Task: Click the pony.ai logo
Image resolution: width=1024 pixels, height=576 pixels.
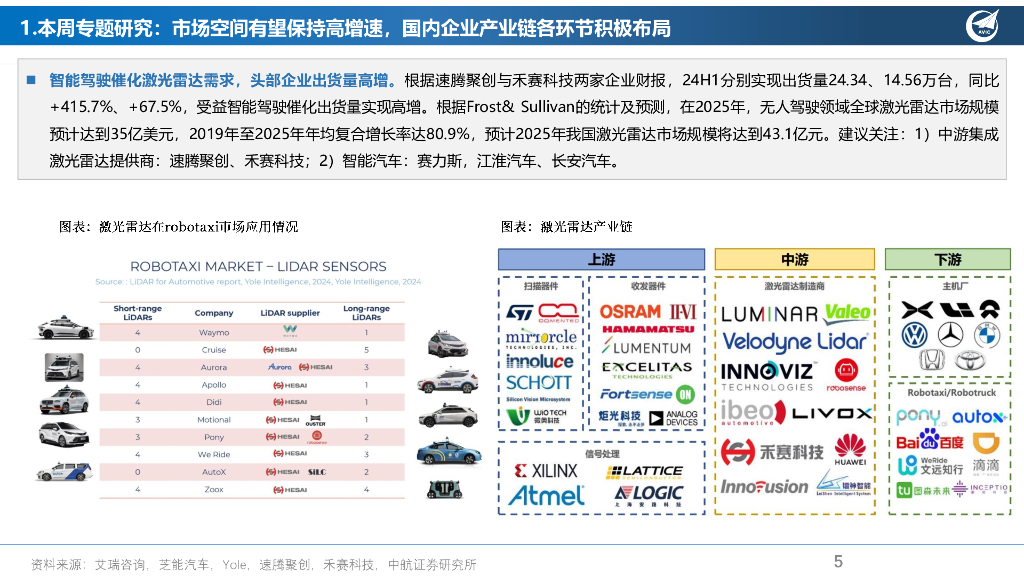Action: tap(921, 417)
